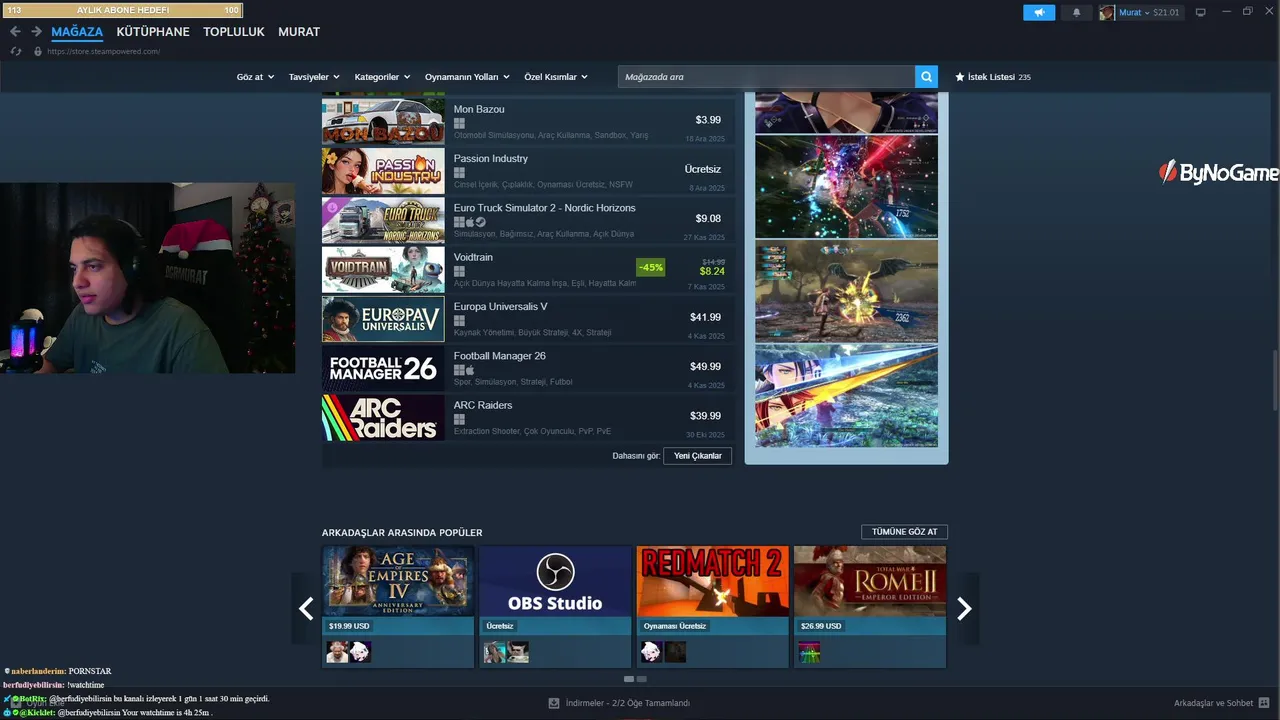This screenshot has height=720, width=1280.
Task: Click the platform icons for Euro Truck Simulator 2
Action: pyautogui.click(x=470, y=222)
